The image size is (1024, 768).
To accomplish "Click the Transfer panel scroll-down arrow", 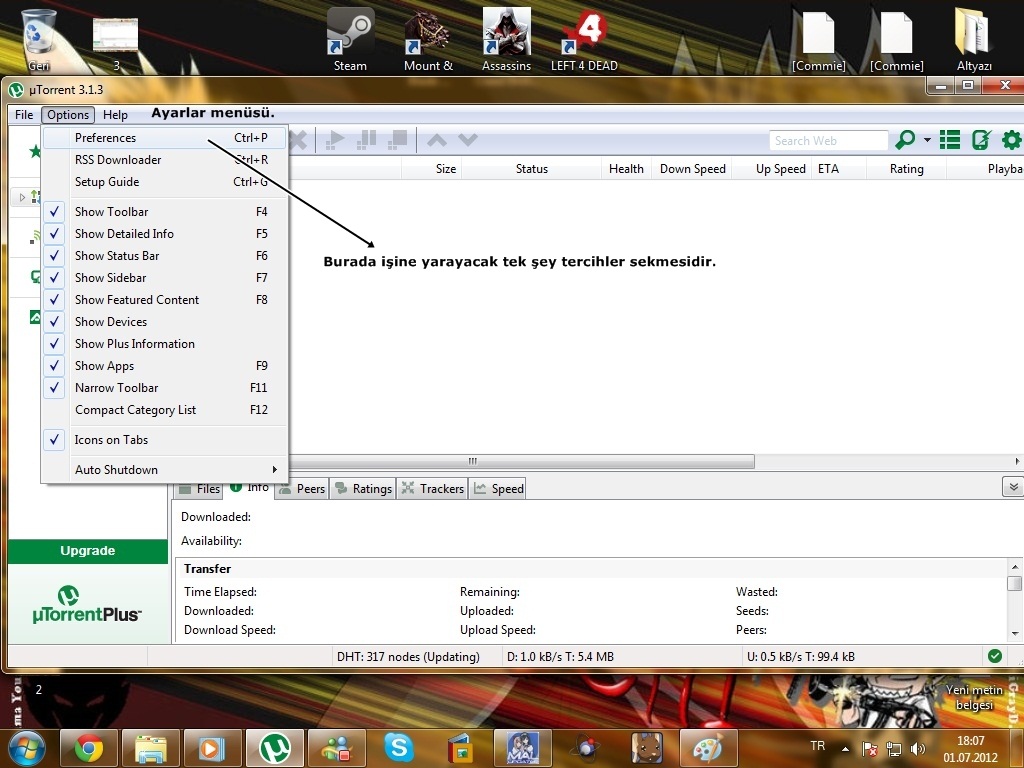I will click(x=1014, y=633).
